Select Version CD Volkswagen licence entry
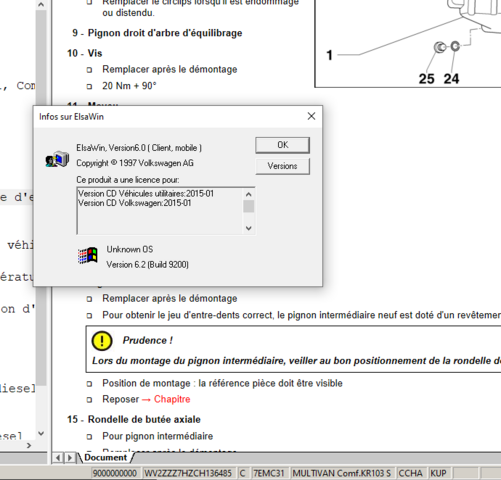 (x=135, y=203)
